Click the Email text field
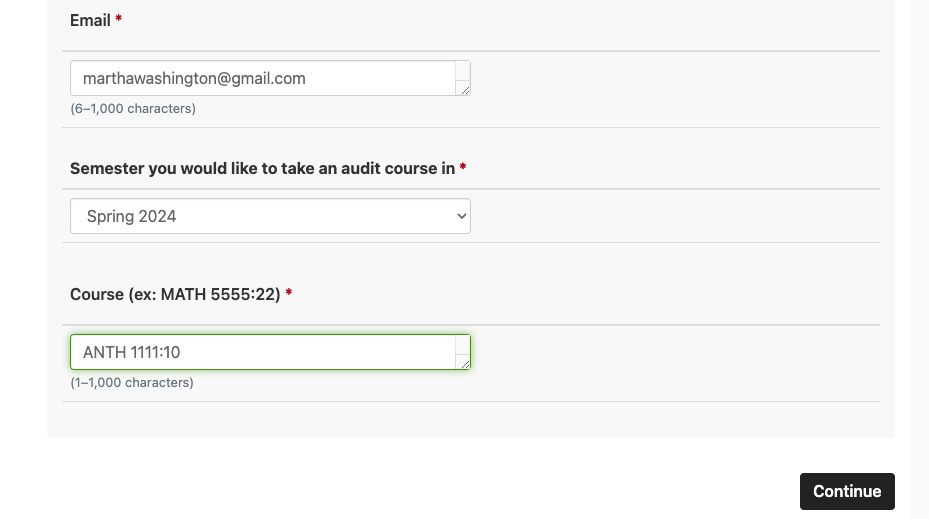The width and height of the screenshot is (929, 519). click(x=270, y=78)
